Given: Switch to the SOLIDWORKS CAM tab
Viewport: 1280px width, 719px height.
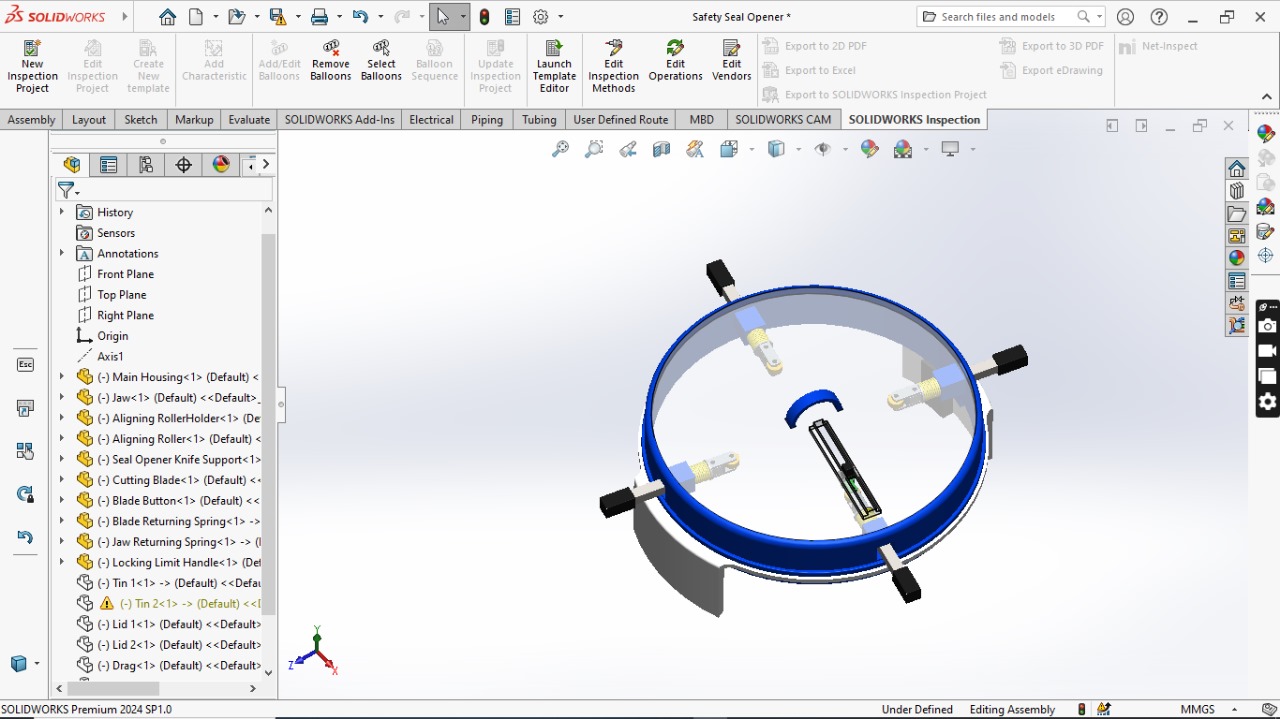Looking at the screenshot, I should tap(782, 120).
